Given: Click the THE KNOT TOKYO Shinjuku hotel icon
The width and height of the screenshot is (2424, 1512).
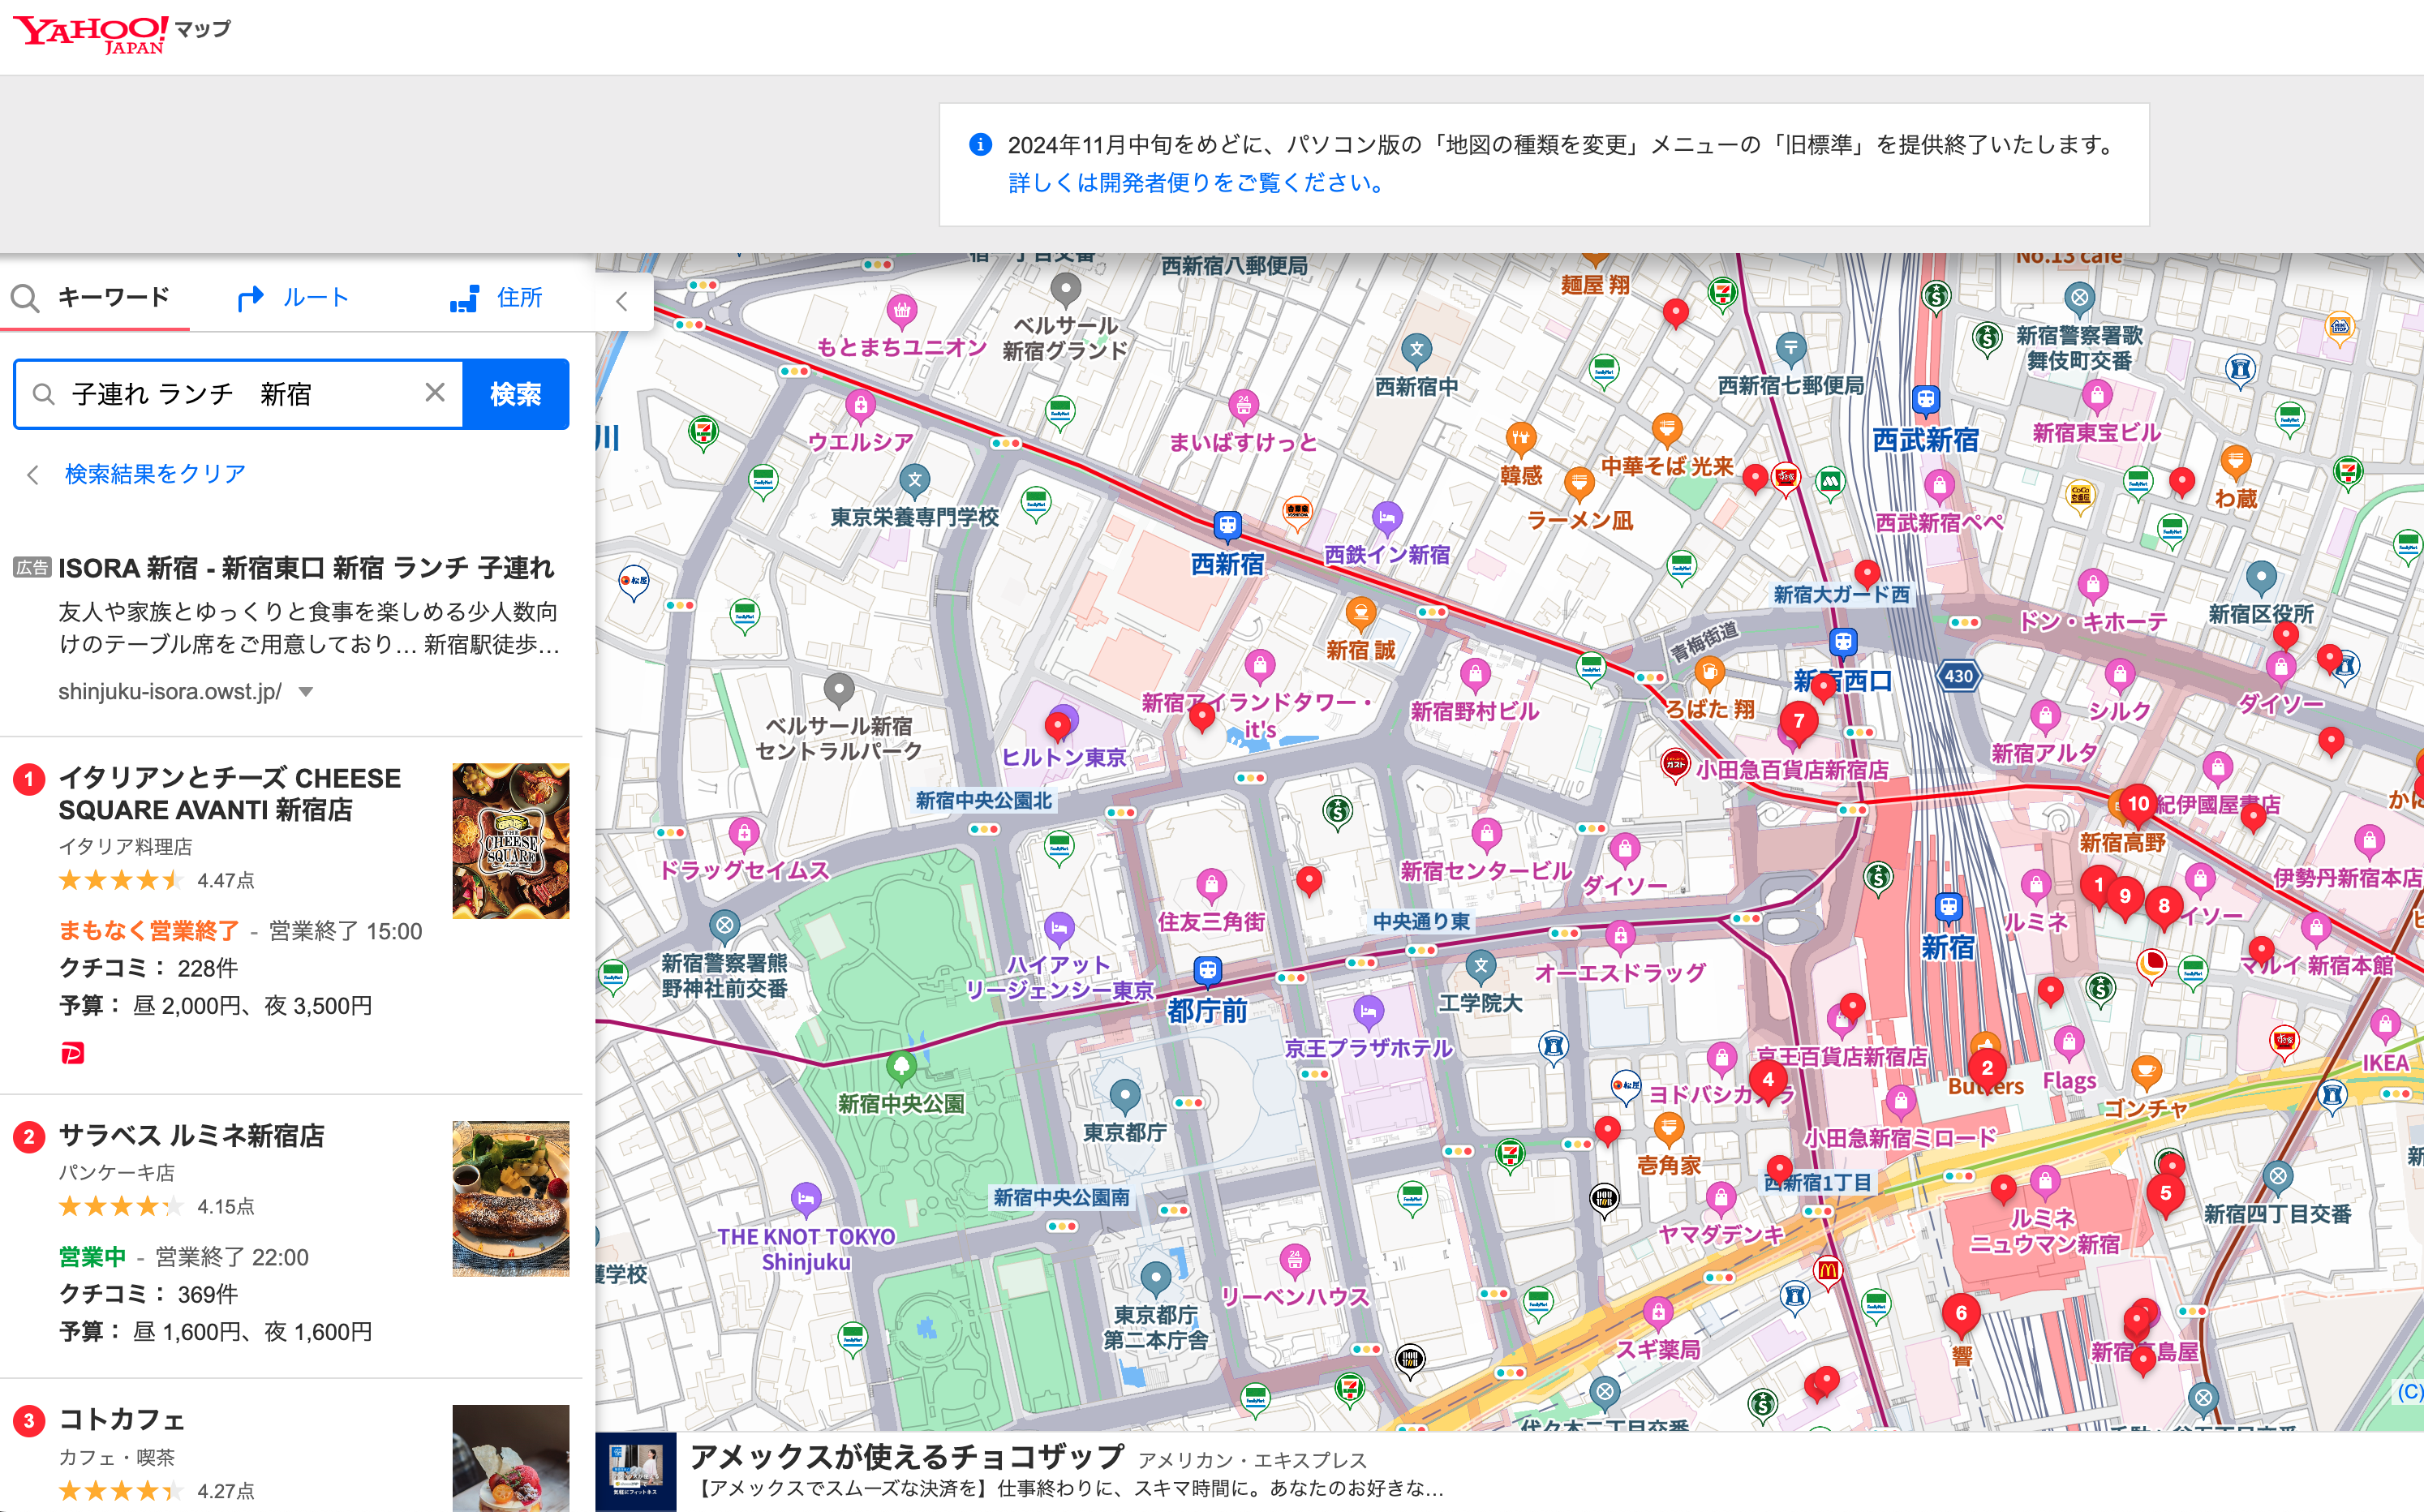Looking at the screenshot, I should tap(806, 1198).
